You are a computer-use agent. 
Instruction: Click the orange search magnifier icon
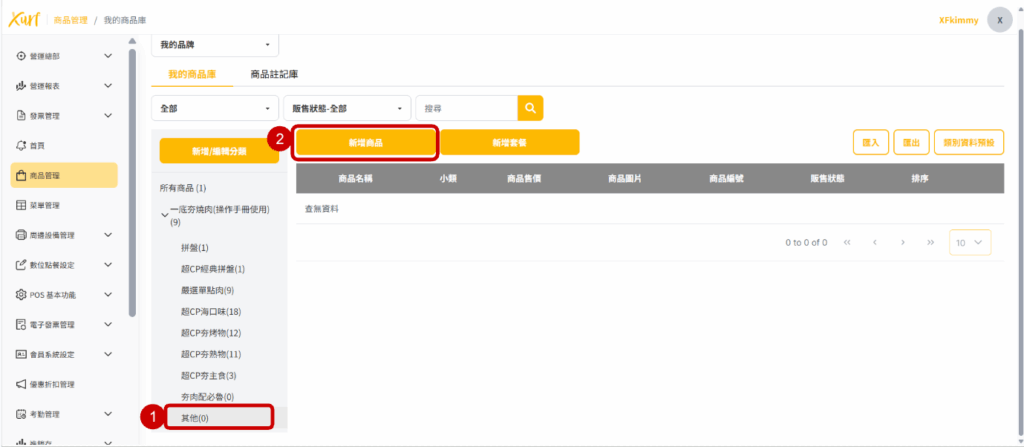(x=530, y=108)
